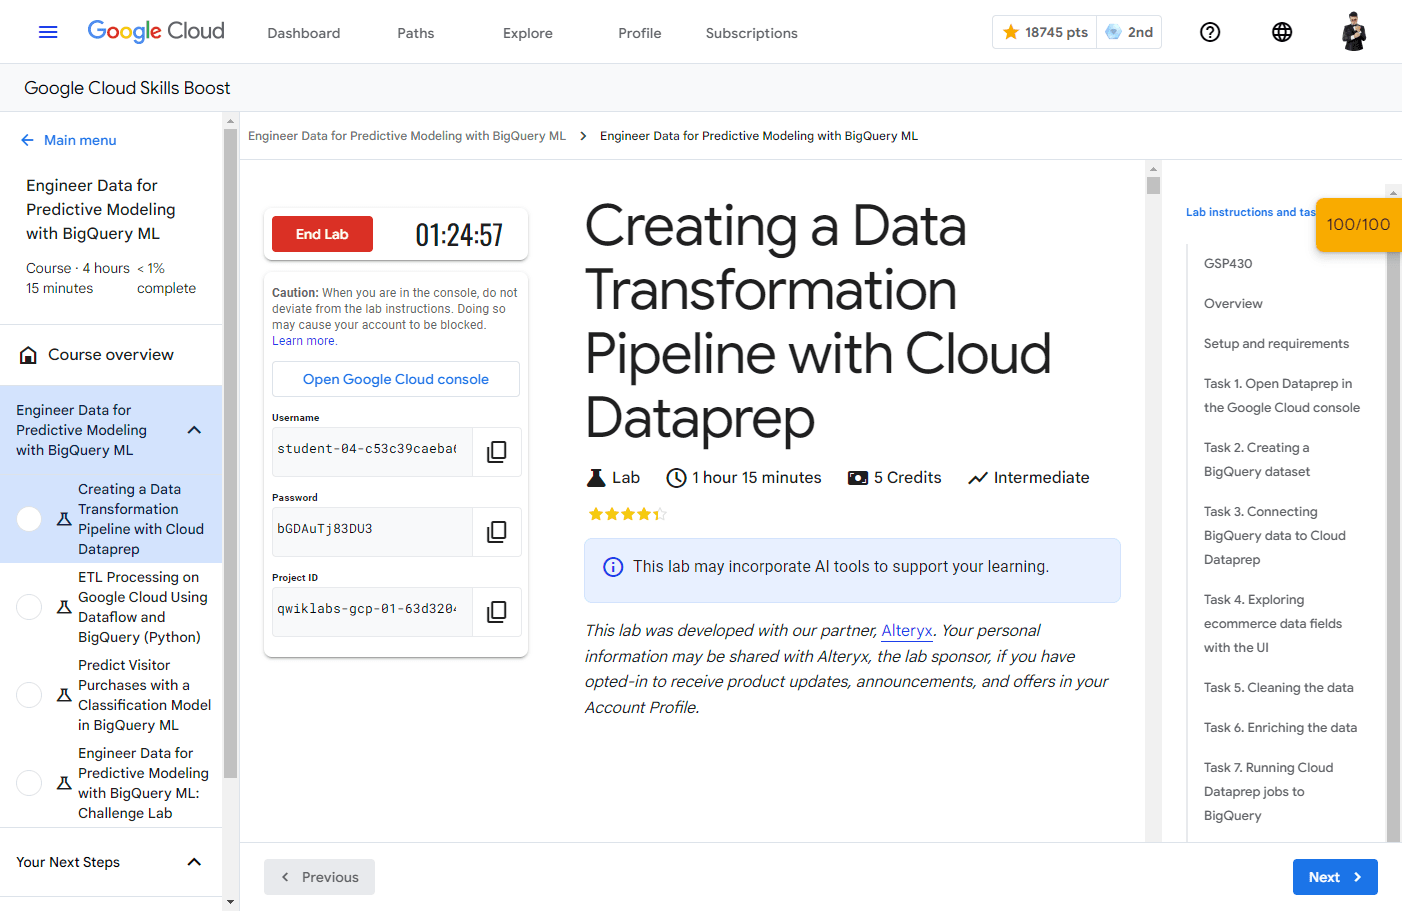Open the Subscriptions tab
The image size is (1402, 911).
752,33
